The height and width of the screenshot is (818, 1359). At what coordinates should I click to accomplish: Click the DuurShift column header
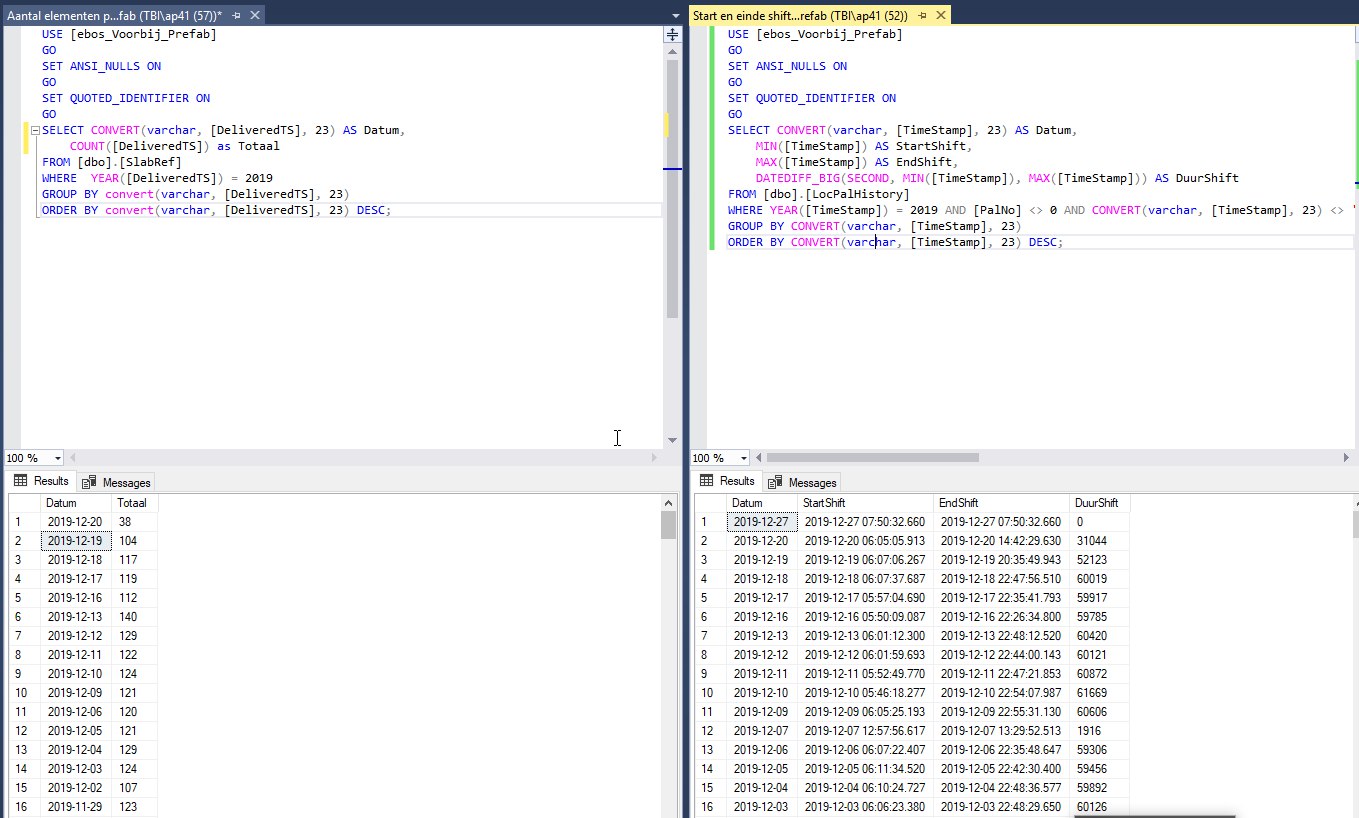coord(1096,503)
